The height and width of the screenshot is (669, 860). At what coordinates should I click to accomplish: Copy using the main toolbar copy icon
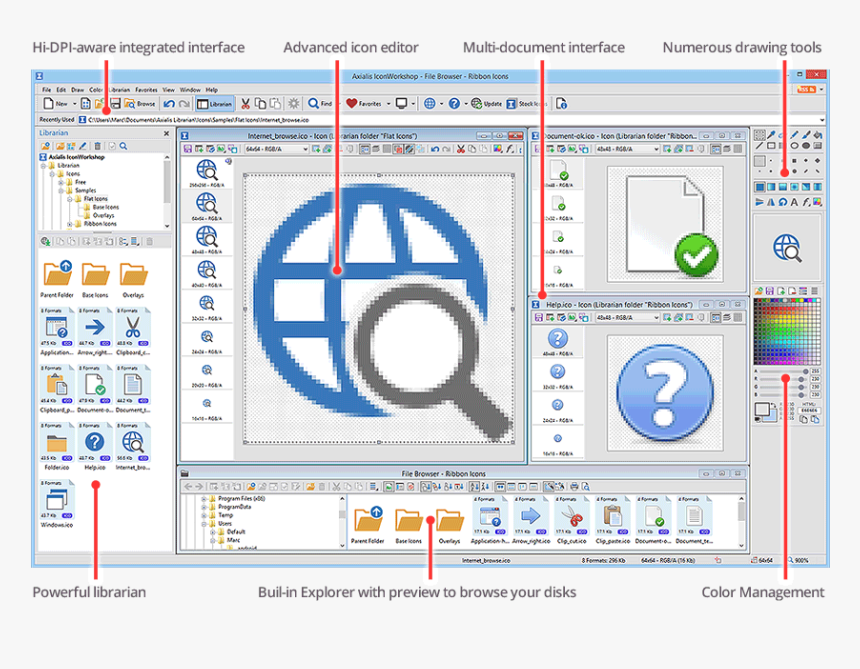[x=261, y=103]
